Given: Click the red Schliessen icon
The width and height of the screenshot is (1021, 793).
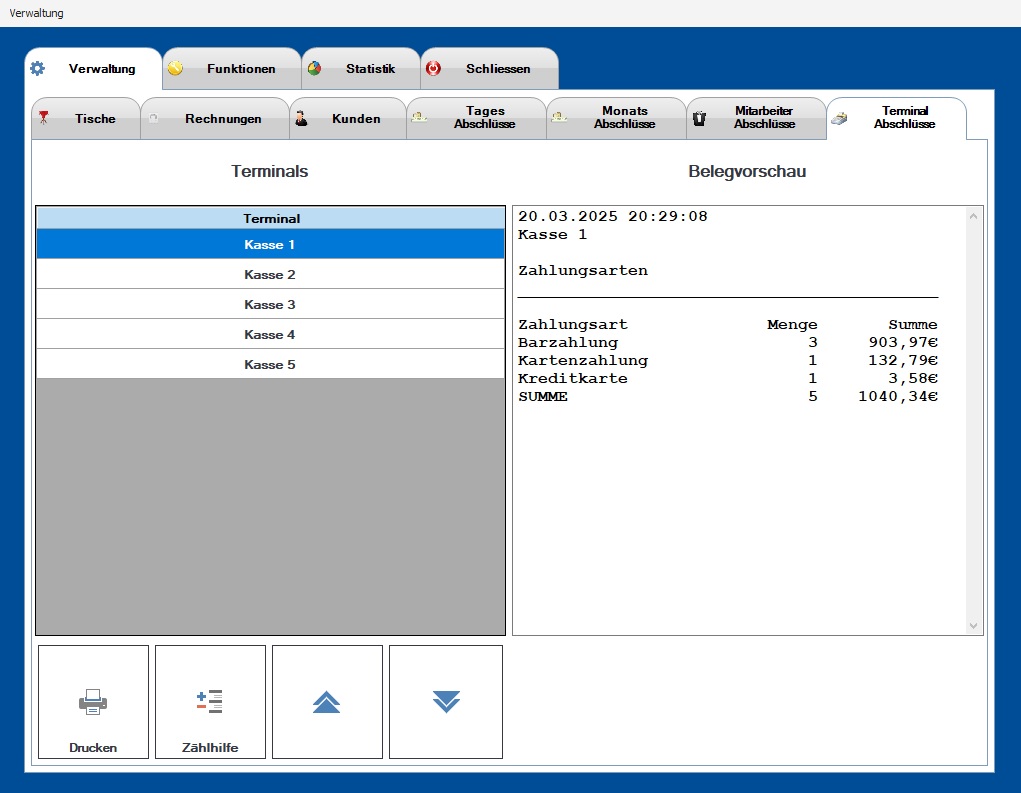Looking at the screenshot, I should [434, 69].
